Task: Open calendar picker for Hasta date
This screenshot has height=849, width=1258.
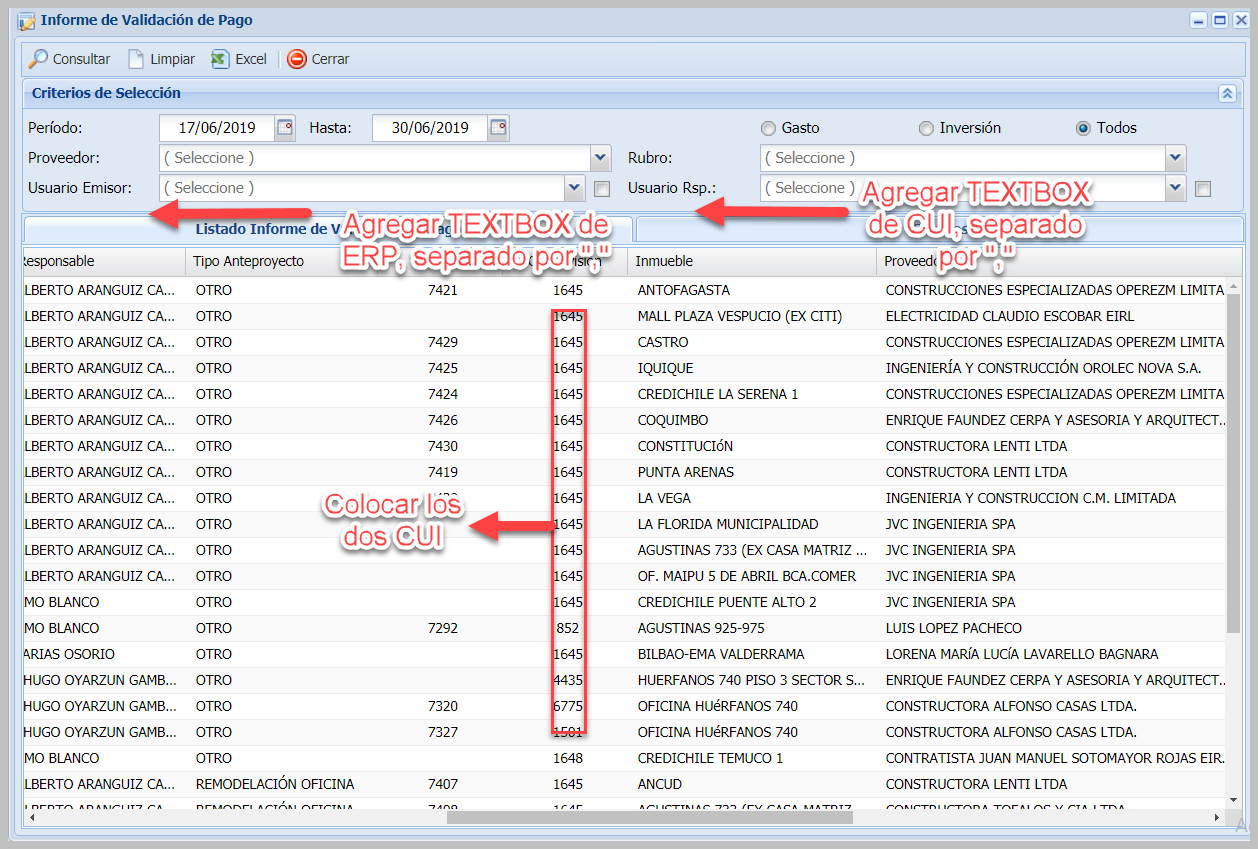Action: point(498,127)
